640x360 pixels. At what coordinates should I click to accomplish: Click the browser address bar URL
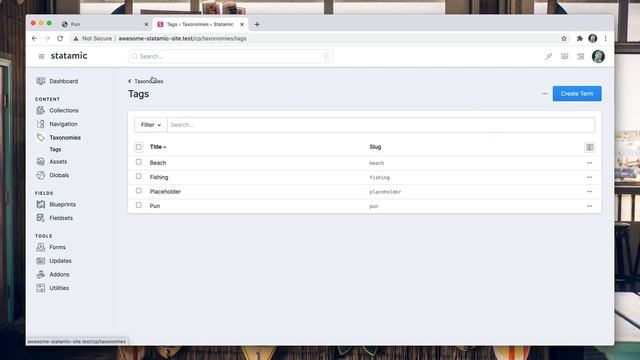tap(182, 38)
